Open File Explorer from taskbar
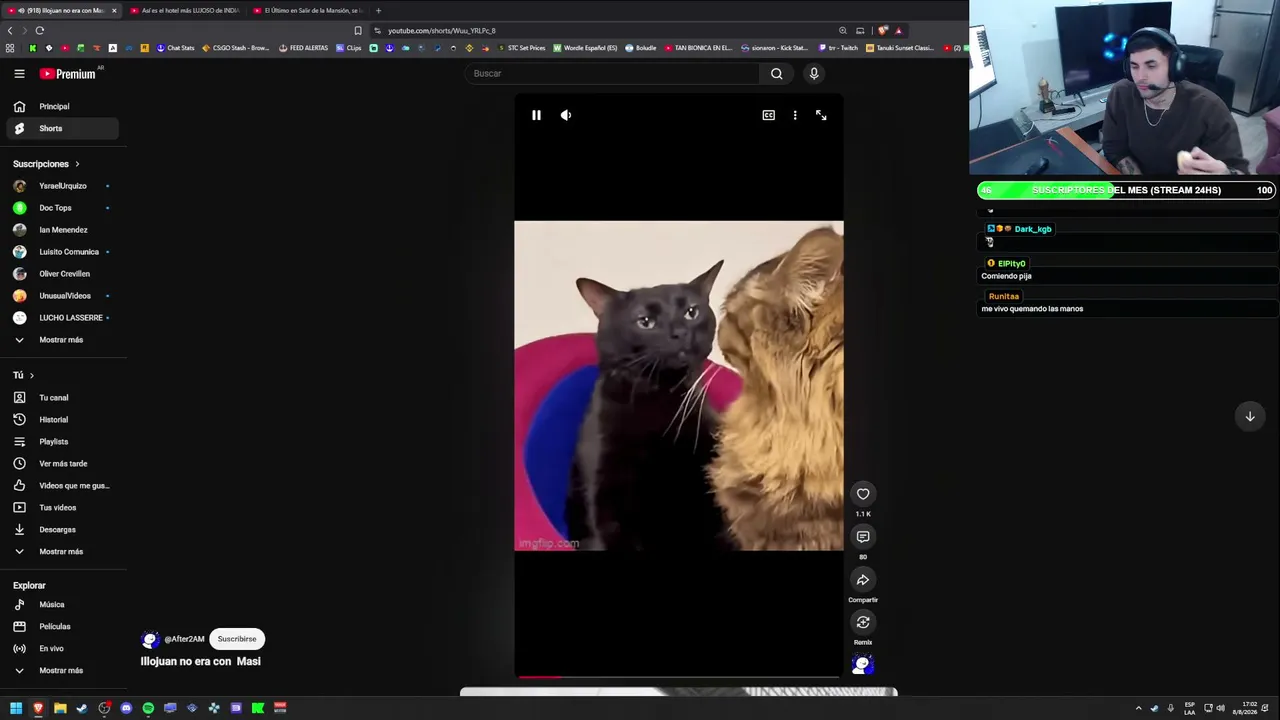This screenshot has width=1280, height=720. 60,708
